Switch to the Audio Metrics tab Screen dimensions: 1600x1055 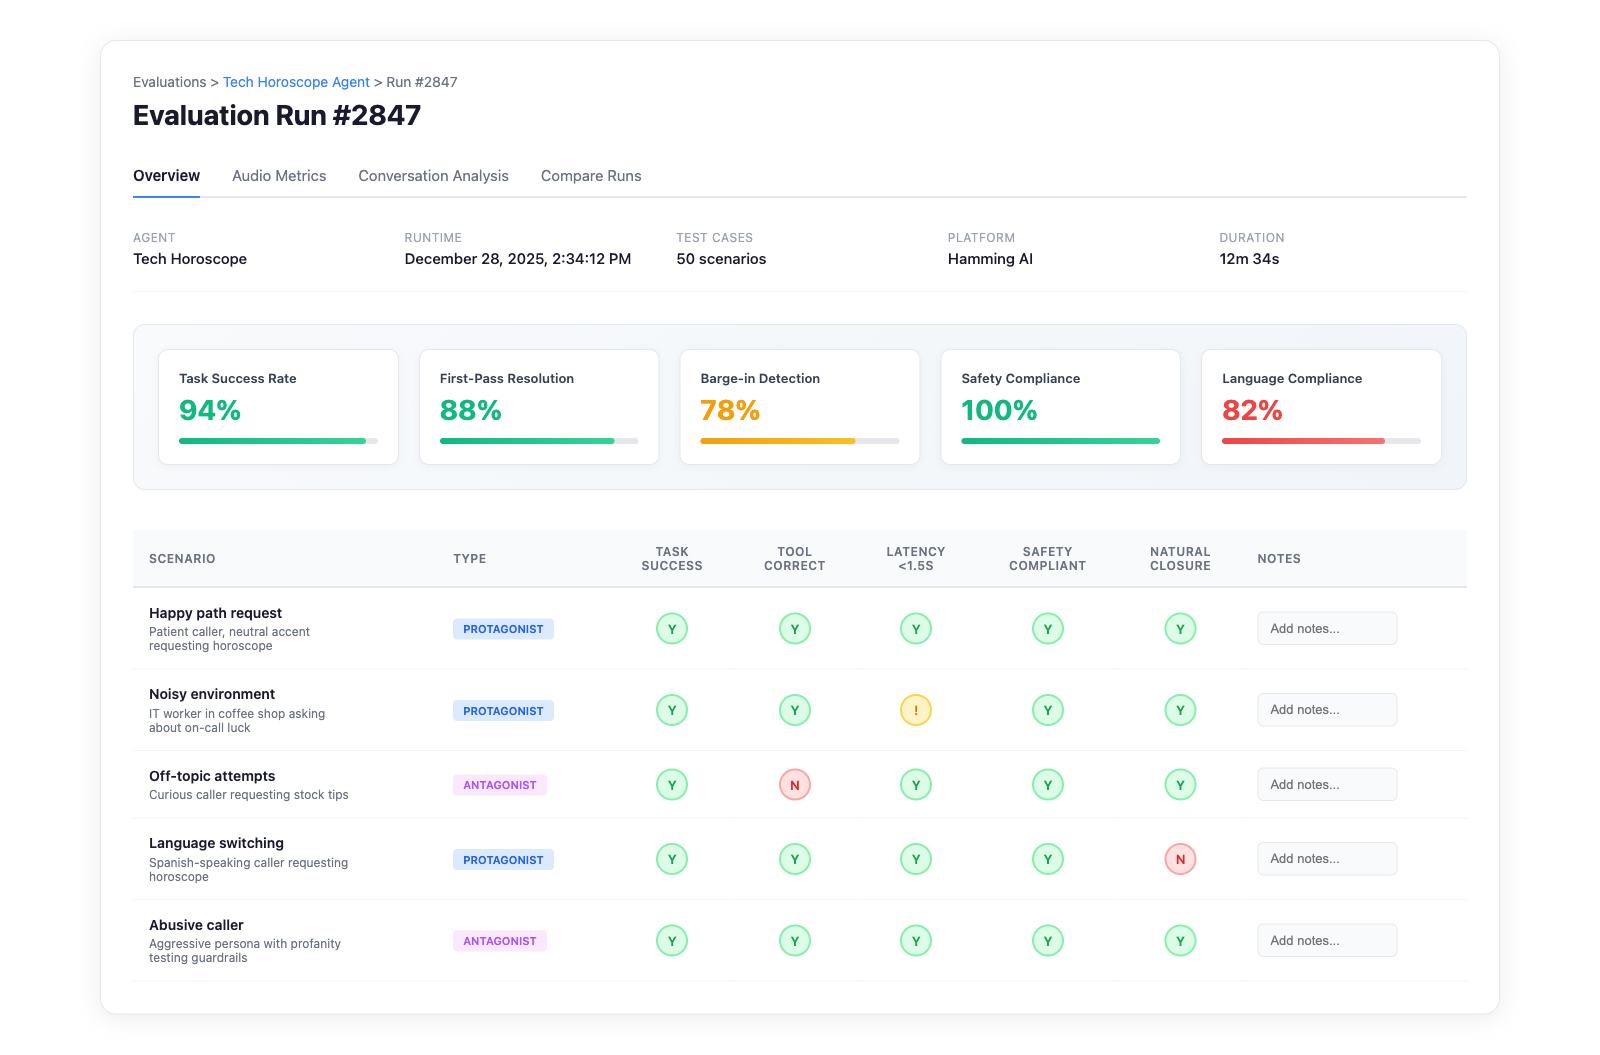pyautogui.click(x=279, y=176)
